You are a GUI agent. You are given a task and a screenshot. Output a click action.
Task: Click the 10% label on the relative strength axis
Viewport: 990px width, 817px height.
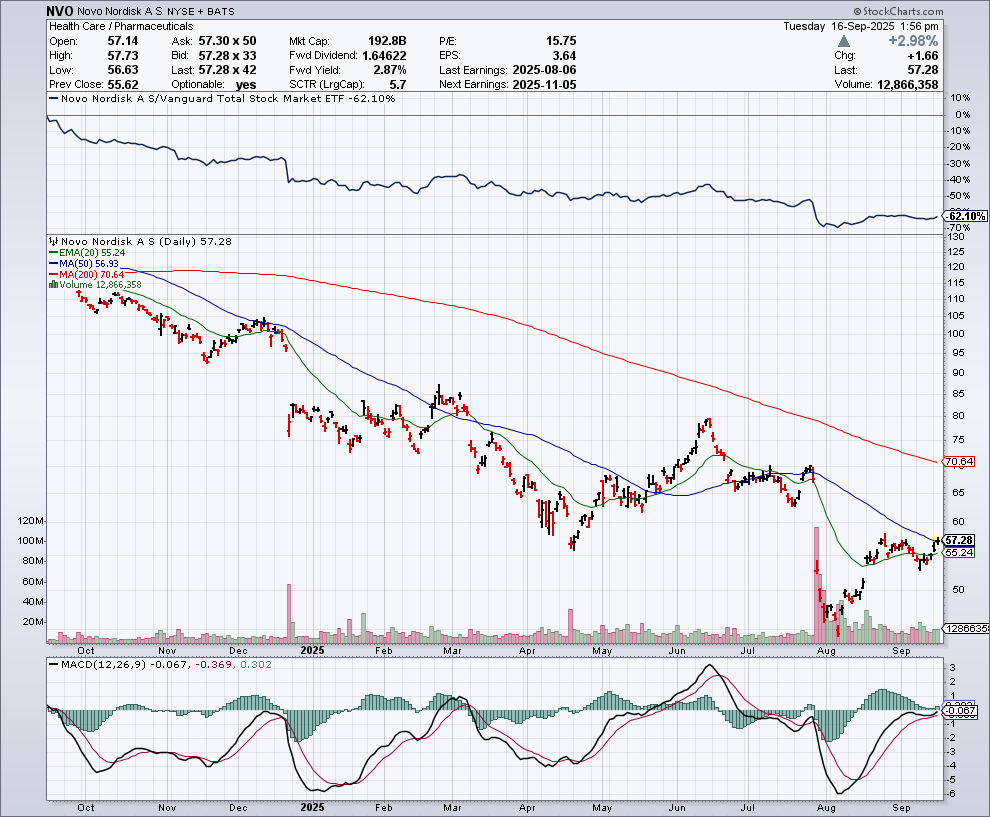960,98
